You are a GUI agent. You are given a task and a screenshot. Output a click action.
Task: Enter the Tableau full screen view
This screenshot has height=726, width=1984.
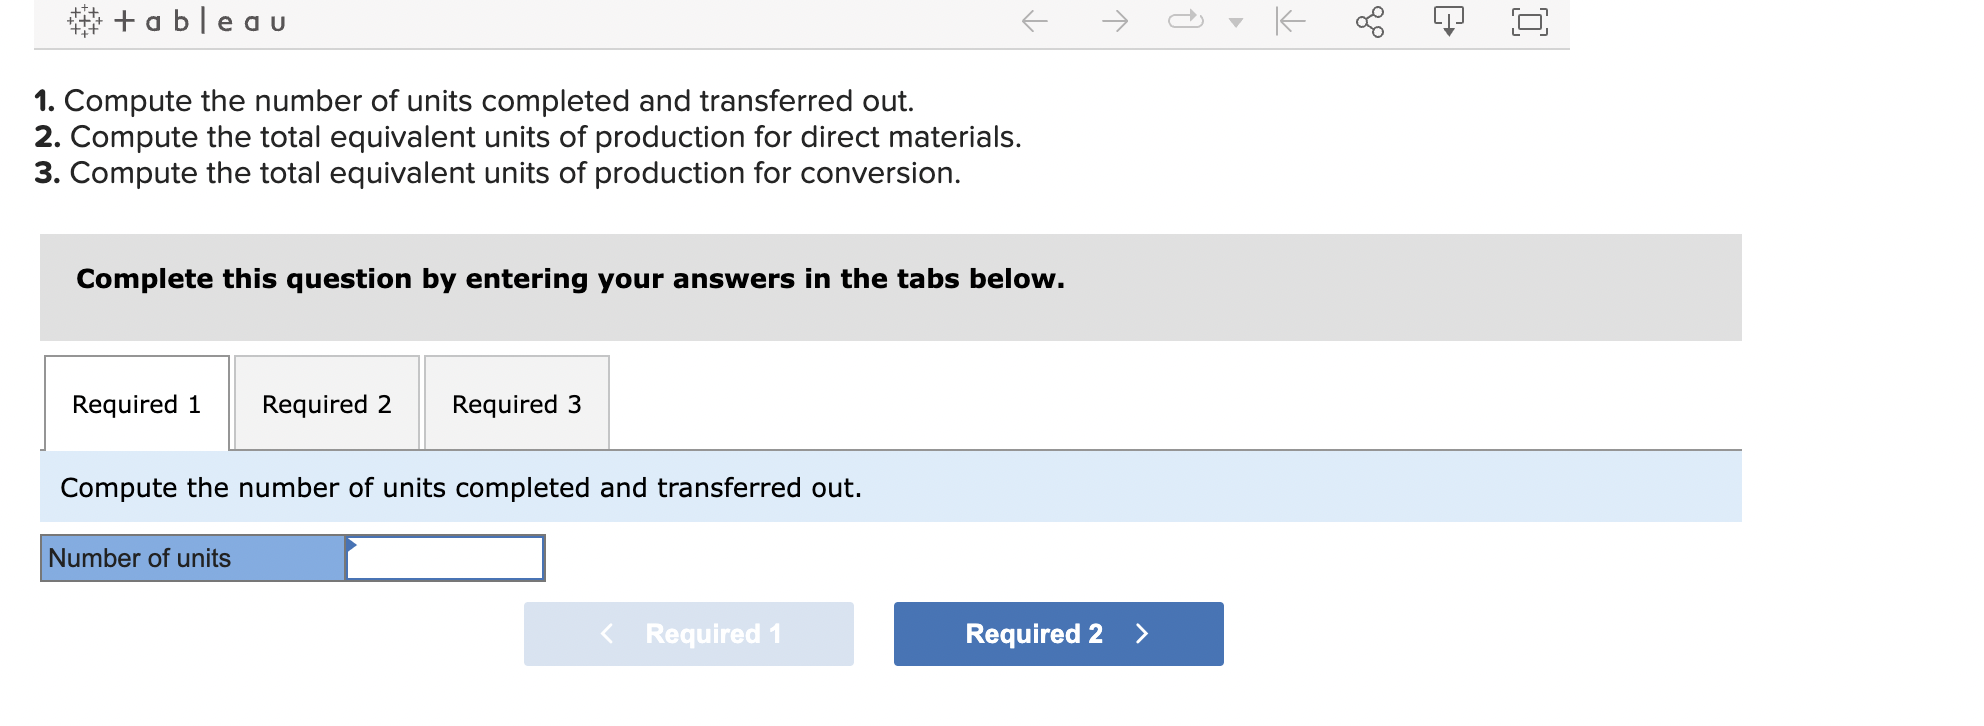tap(1529, 21)
